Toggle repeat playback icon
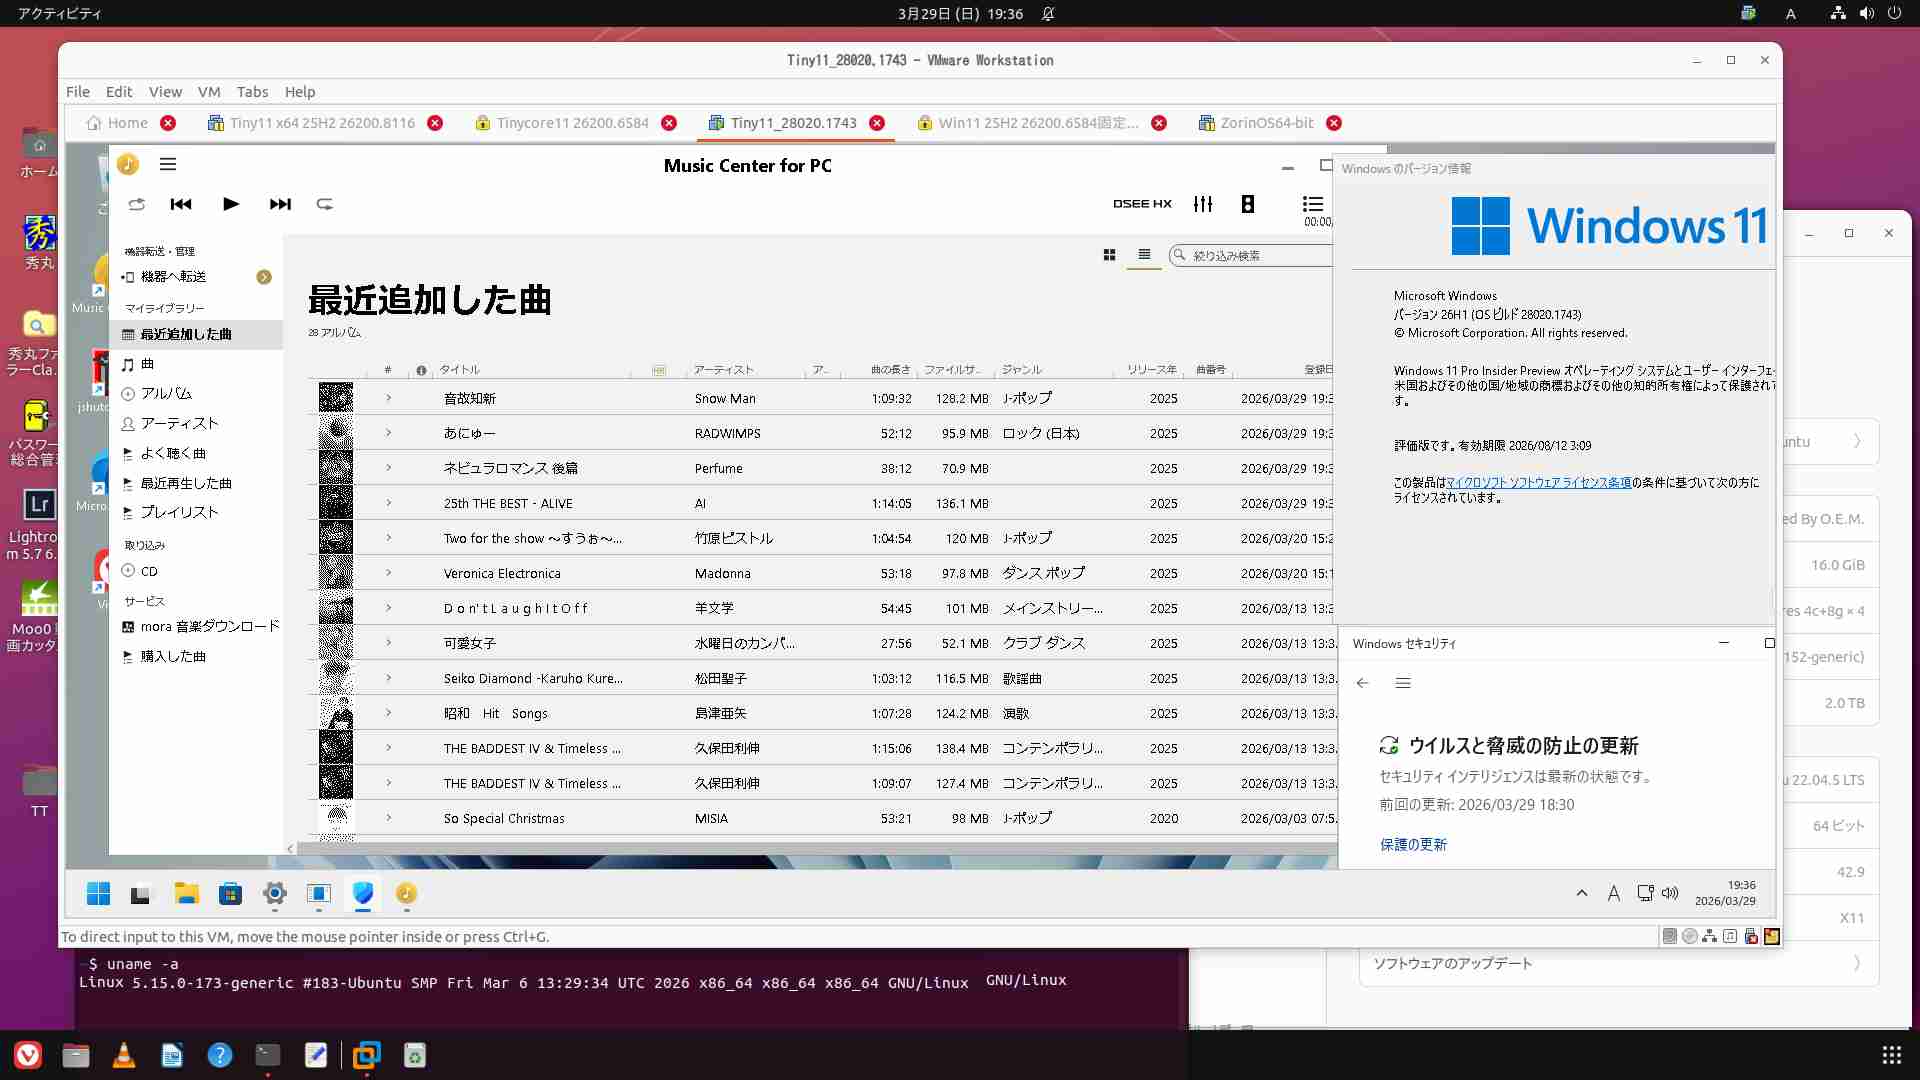Screen dimensions: 1920x1080 point(325,204)
